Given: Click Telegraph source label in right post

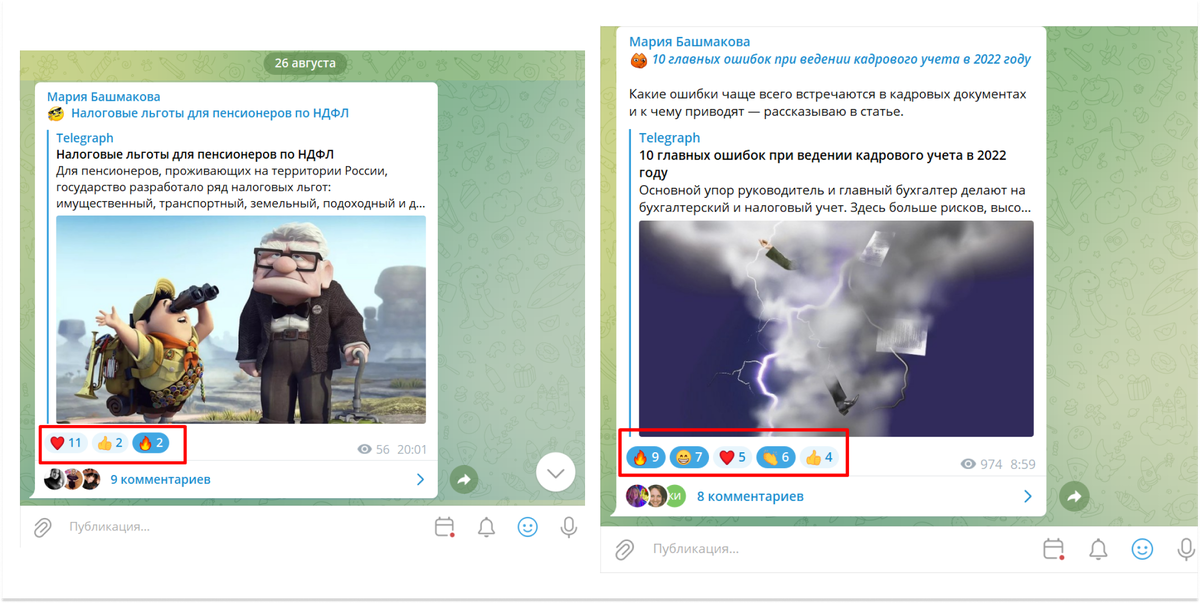Looking at the screenshot, I should (x=670, y=138).
